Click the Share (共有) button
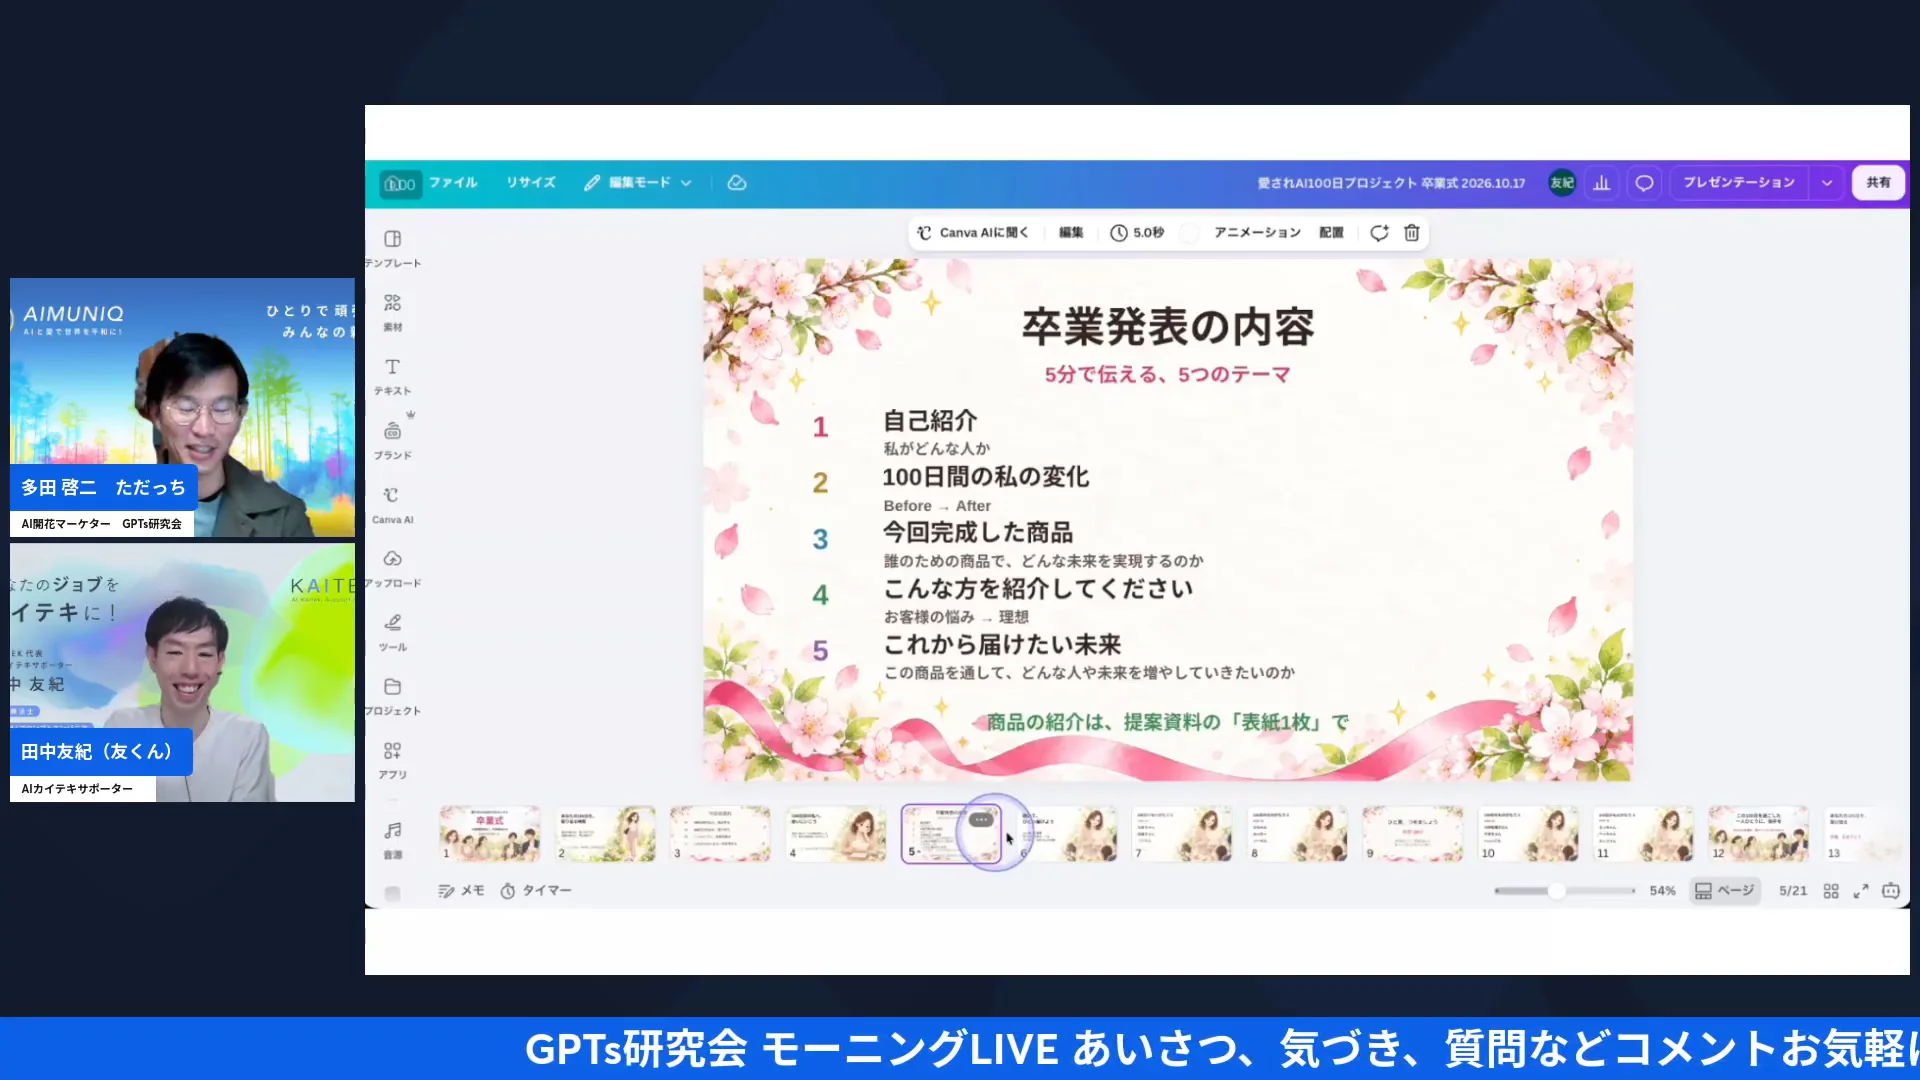 [x=1878, y=183]
